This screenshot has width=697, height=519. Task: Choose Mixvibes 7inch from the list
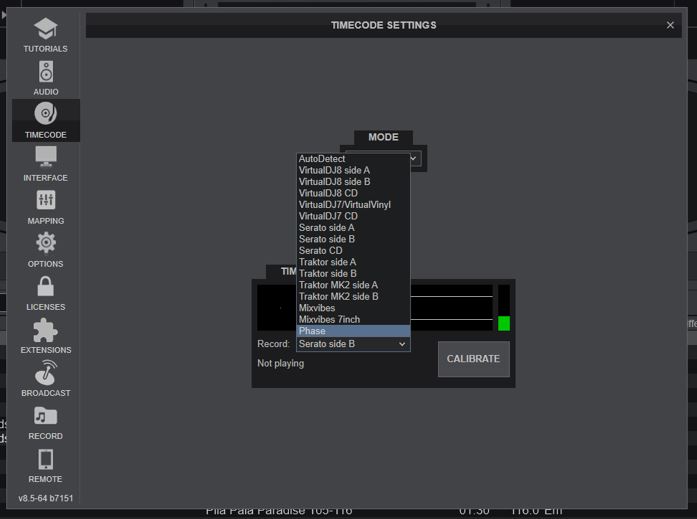[x=352, y=319]
